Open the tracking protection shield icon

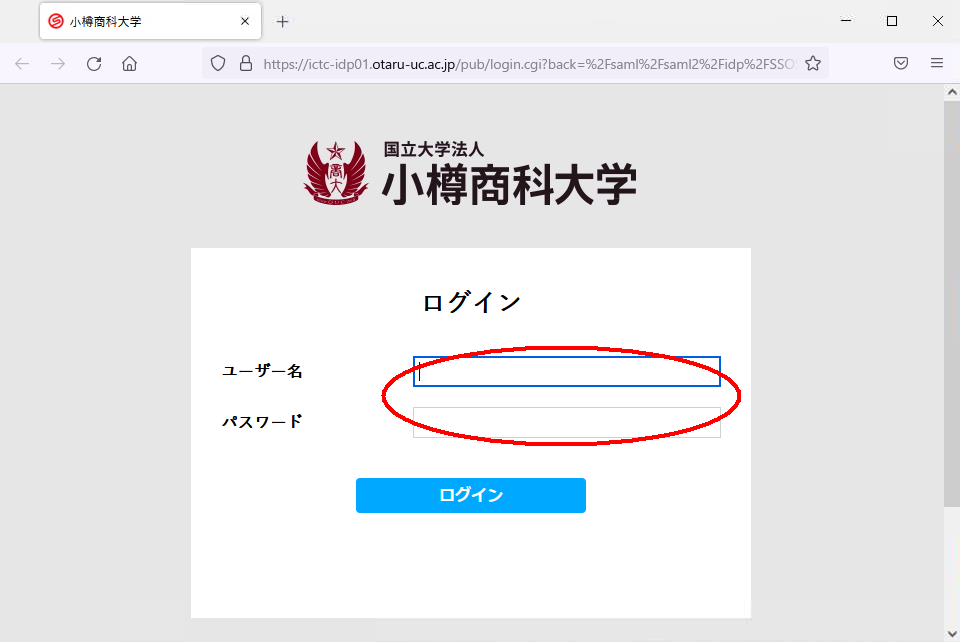[x=218, y=63]
